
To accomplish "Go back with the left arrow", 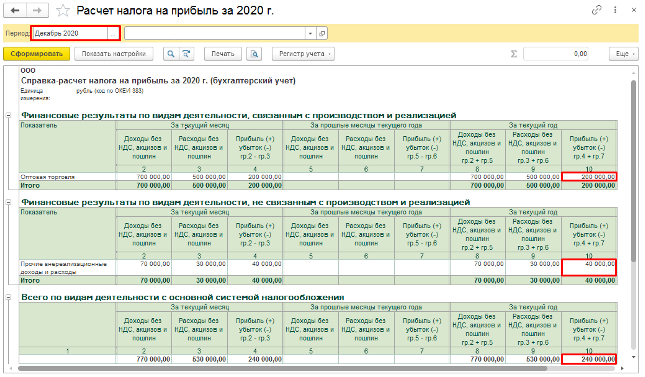I will point(15,11).
